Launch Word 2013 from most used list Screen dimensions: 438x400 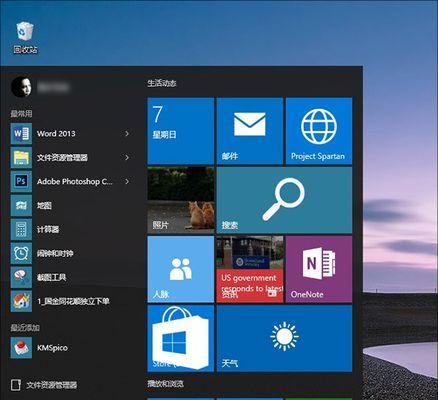click(71, 134)
